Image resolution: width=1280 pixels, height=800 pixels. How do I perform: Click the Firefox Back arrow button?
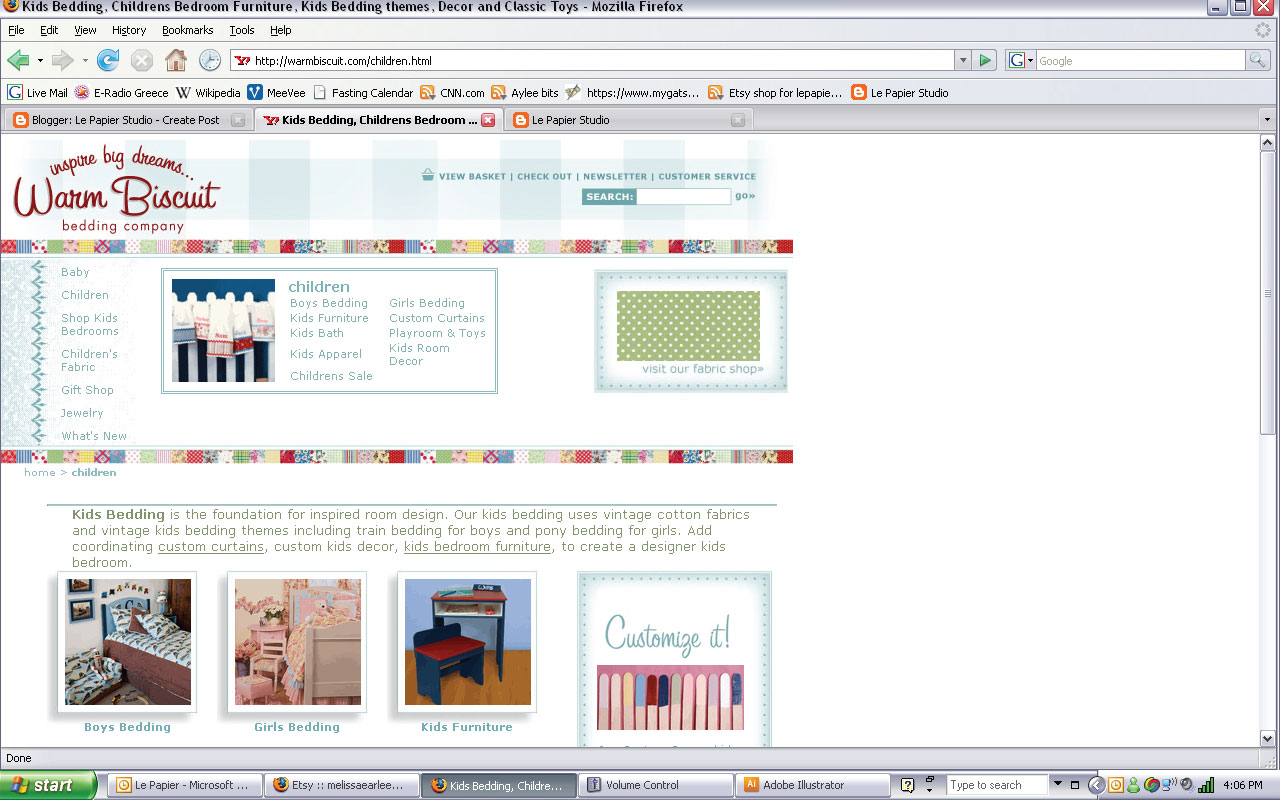(18, 60)
